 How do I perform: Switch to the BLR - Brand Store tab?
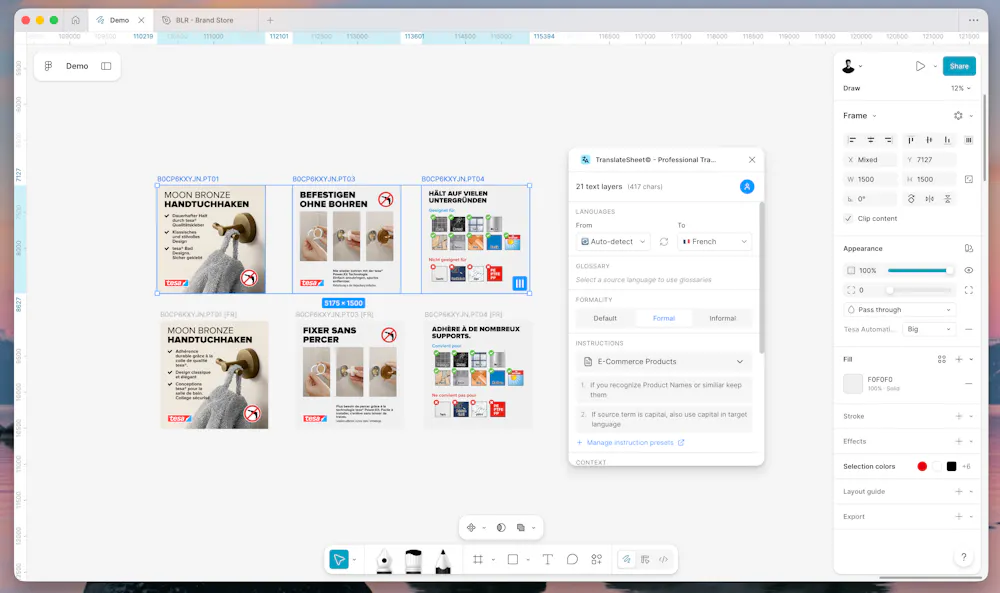pos(206,20)
